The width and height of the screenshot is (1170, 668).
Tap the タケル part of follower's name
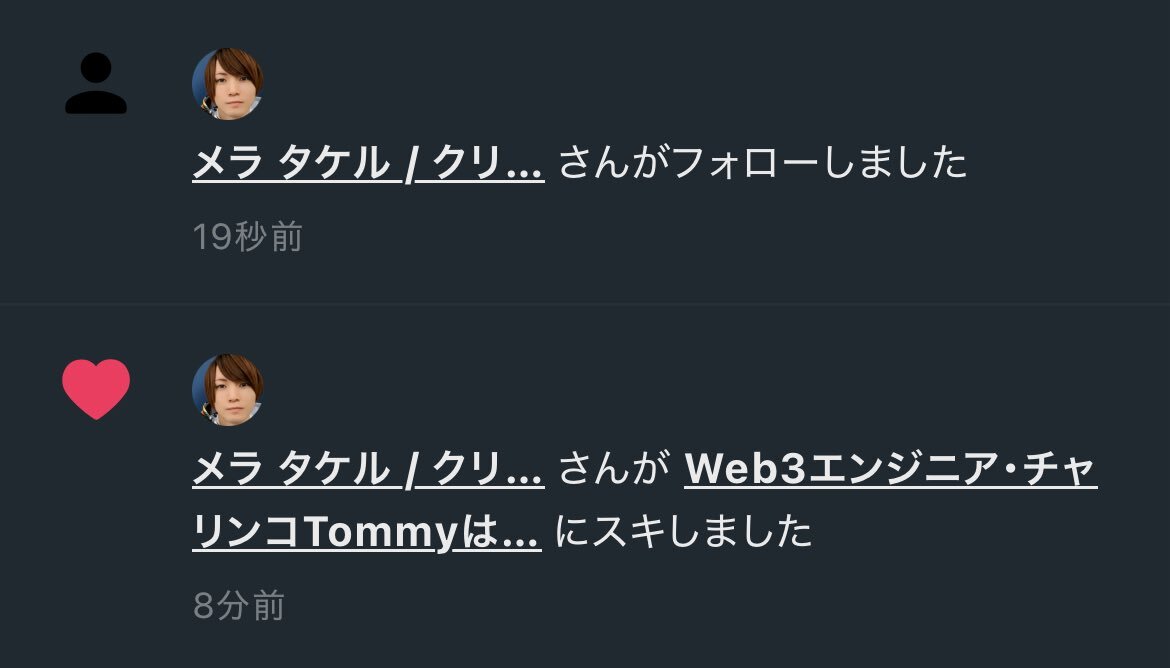(x=334, y=163)
